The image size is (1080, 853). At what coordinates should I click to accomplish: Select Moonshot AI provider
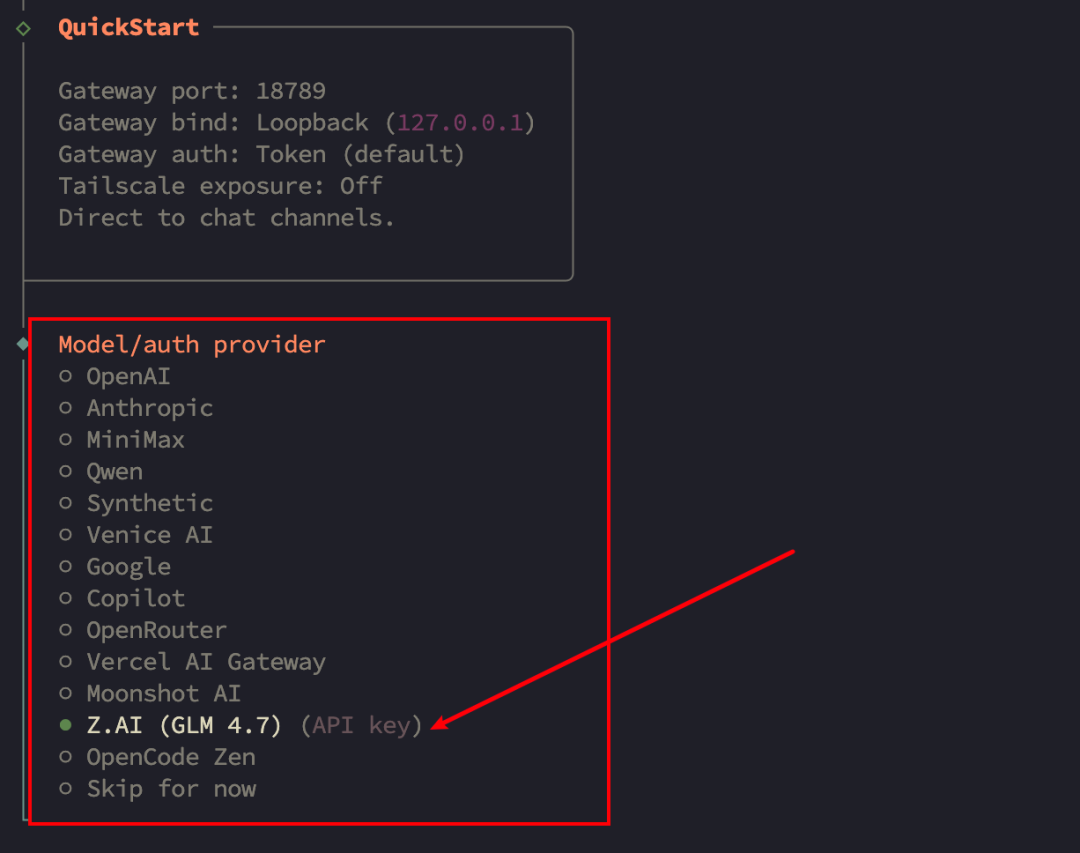(x=163, y=693)
